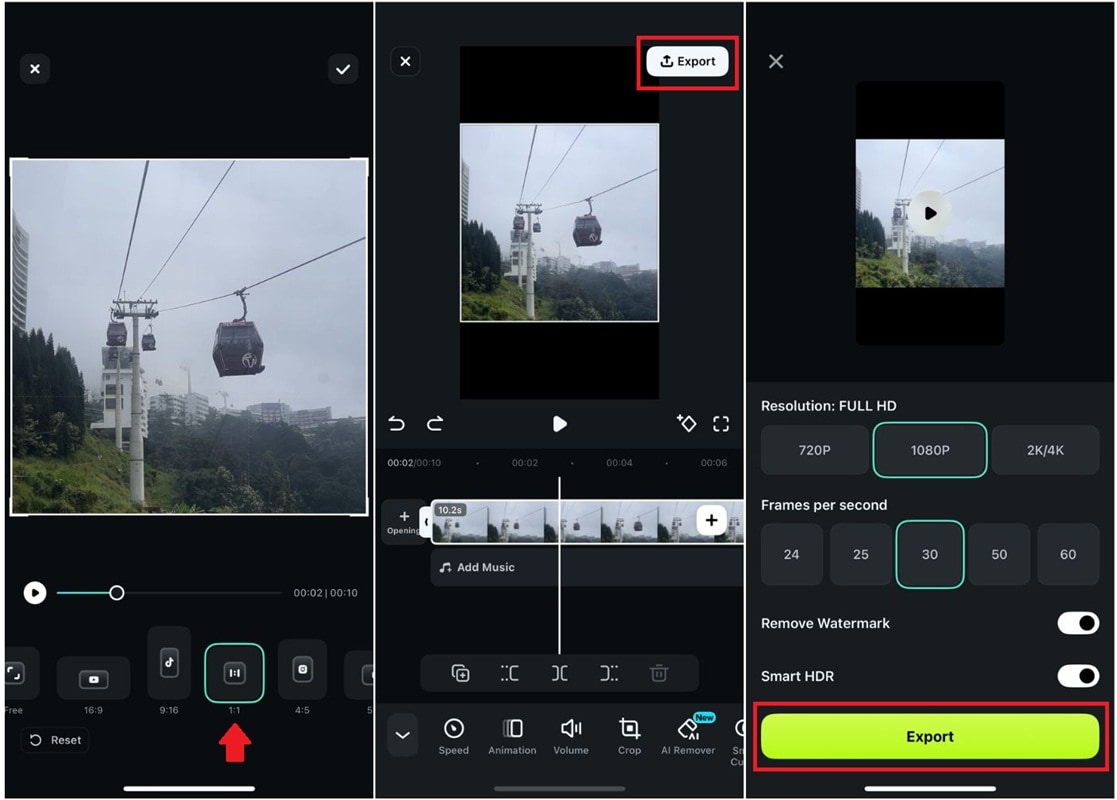Confirm crop with the checkmark icon
Image resolution: width=1117 pixels, height=800 pixels.
(x=343, y=69)
